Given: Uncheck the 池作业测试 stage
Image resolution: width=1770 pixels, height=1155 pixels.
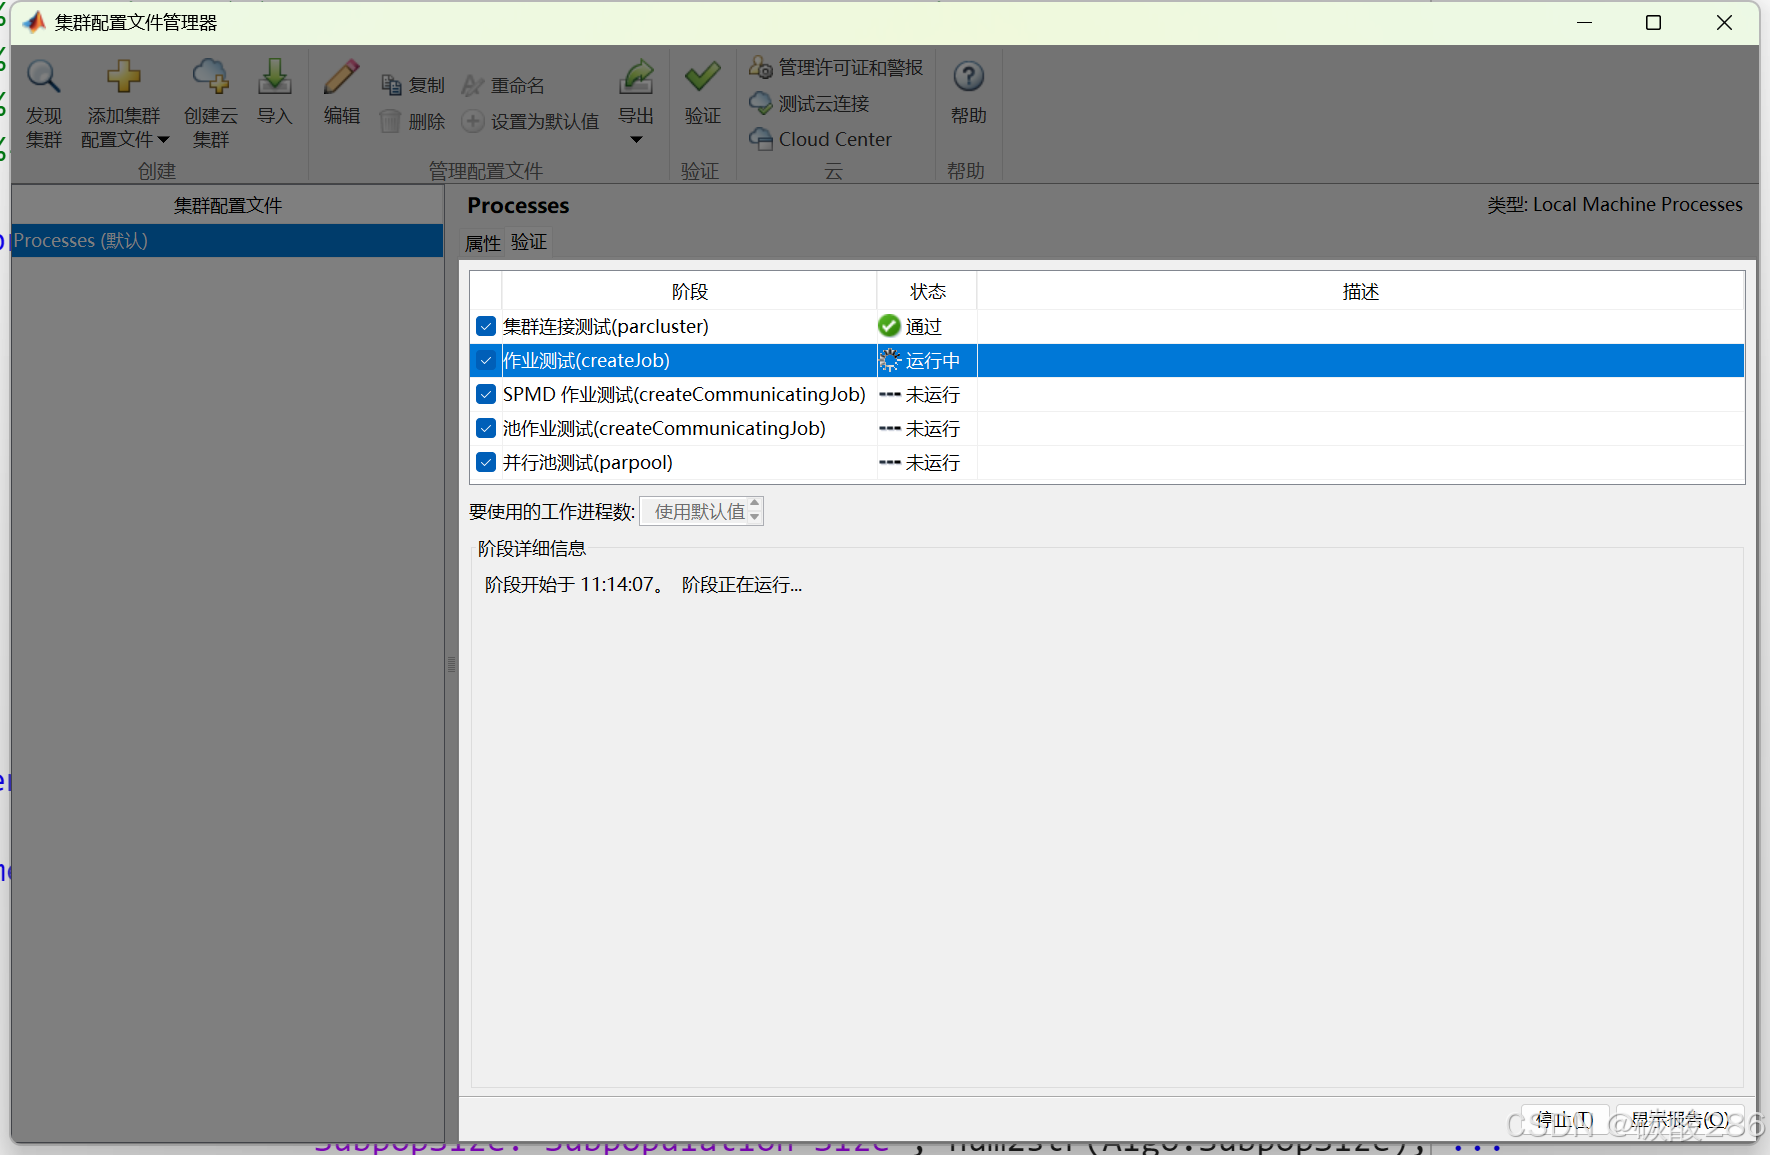Looking at the screenshot, I should coord(486,428).
